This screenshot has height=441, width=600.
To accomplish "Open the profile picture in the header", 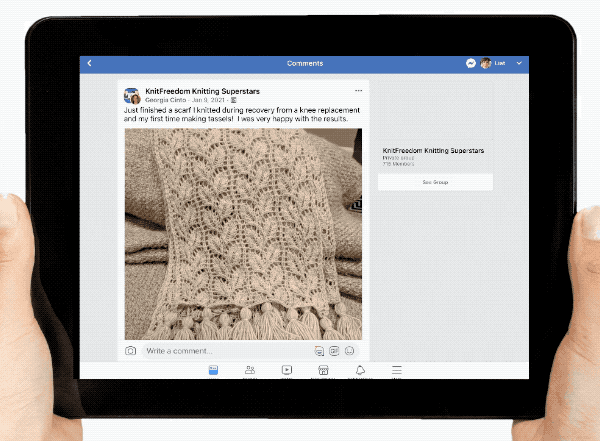I will tap(486, 63).
